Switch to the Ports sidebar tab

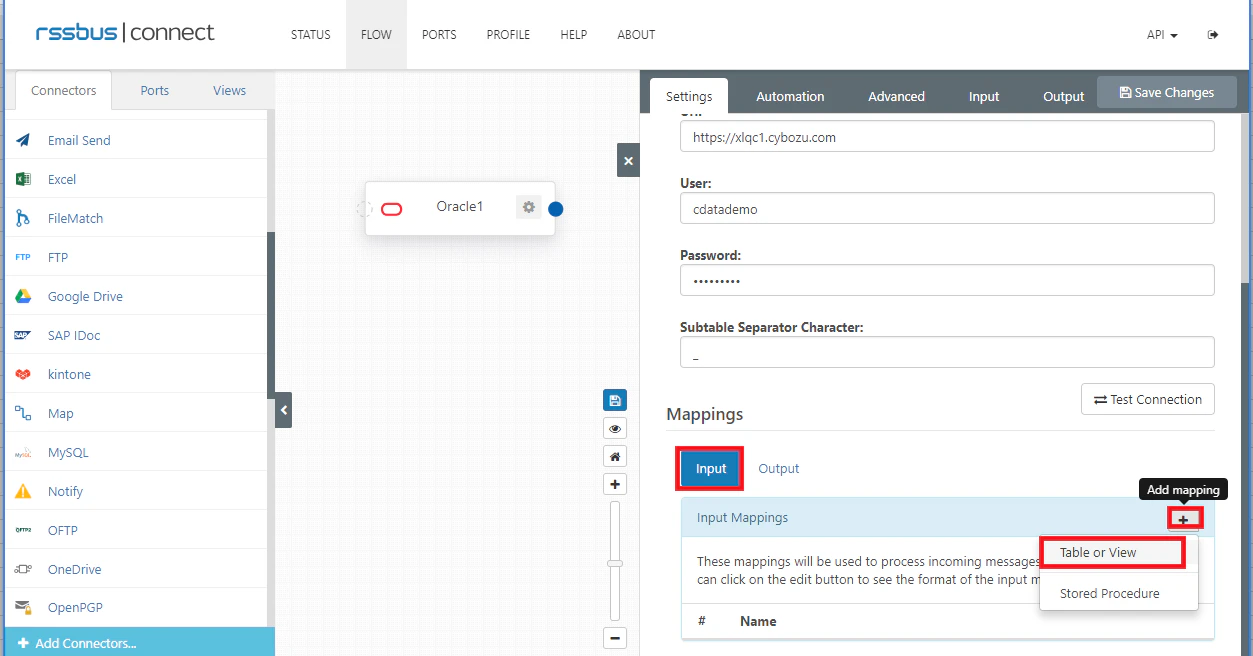click(155, 90)
